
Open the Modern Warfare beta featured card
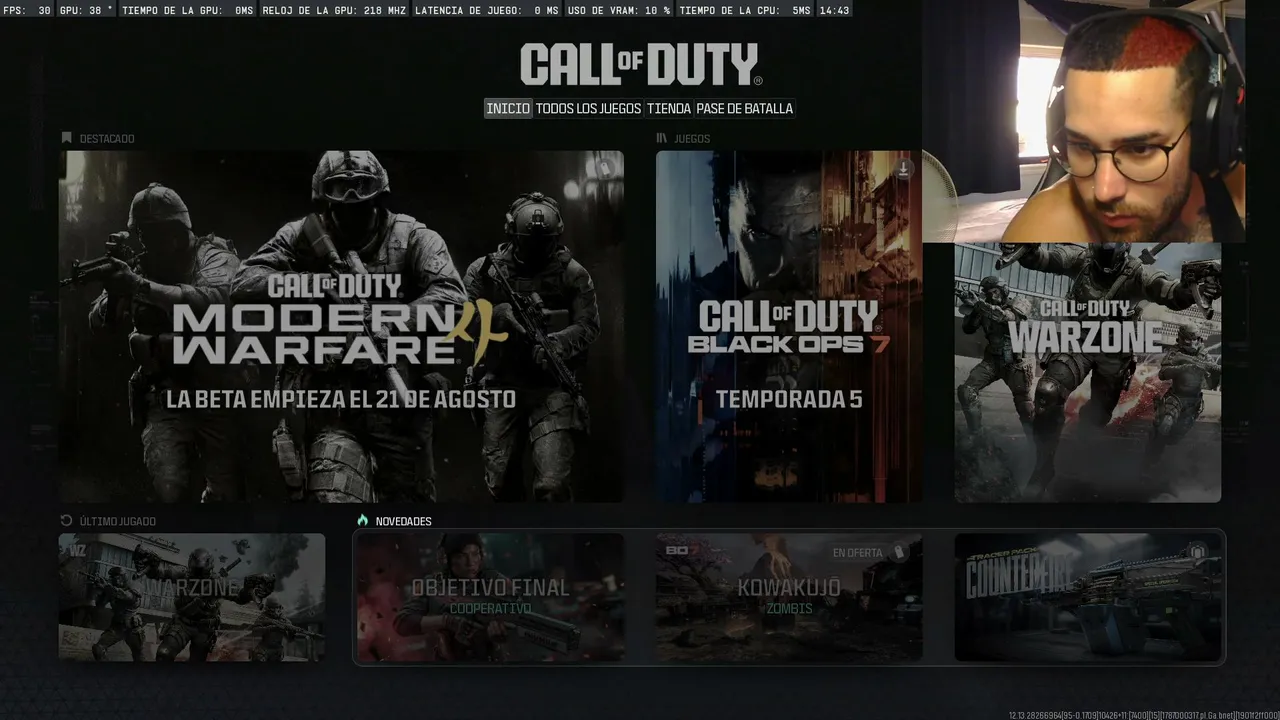(x=341, y=326)
